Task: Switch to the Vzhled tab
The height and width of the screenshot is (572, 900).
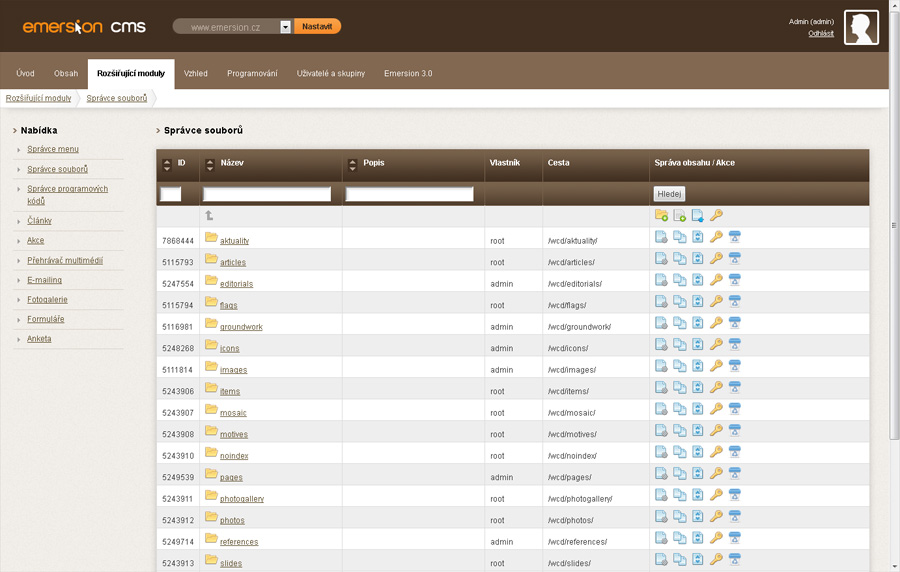Action: pos(196,73)
